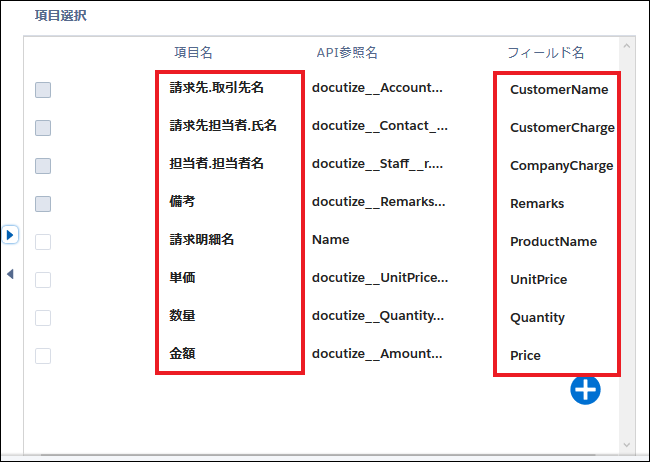Click the docutize__UnitPrice... API name
The width and height of the screenshot is (650, 462).
click(380, 277)
